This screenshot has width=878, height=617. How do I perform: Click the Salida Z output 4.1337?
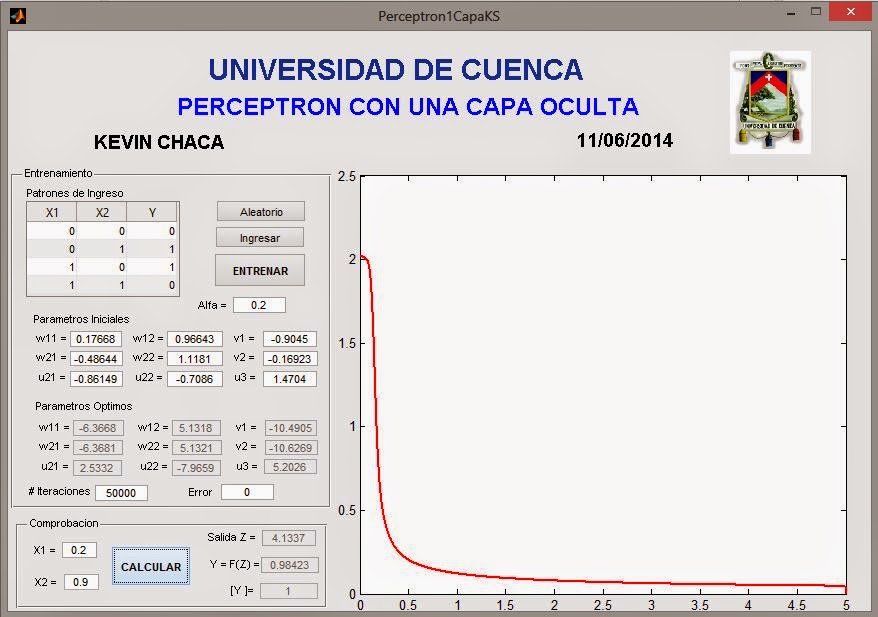coord(289,537)
